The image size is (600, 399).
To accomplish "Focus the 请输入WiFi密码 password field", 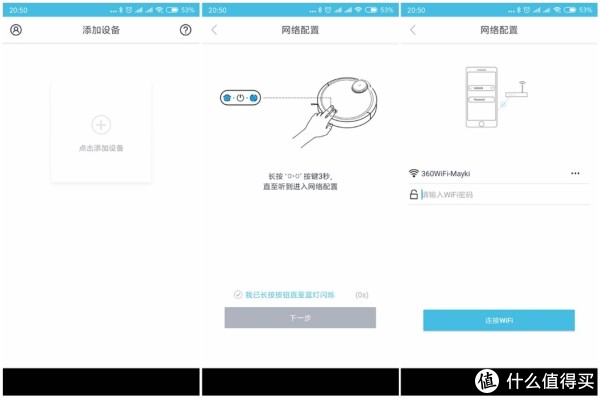I will tap(505, 195).
